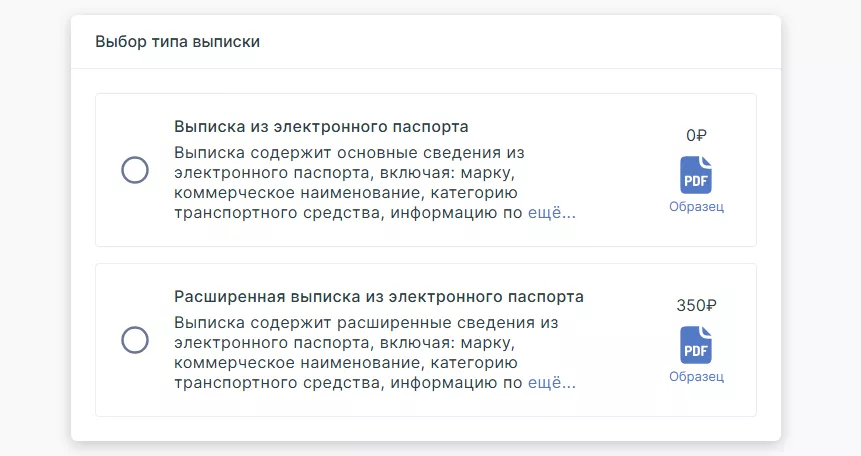Choose the Расширенная выписка radio button
The image size is (861, 456).
(x=135, y=340)
